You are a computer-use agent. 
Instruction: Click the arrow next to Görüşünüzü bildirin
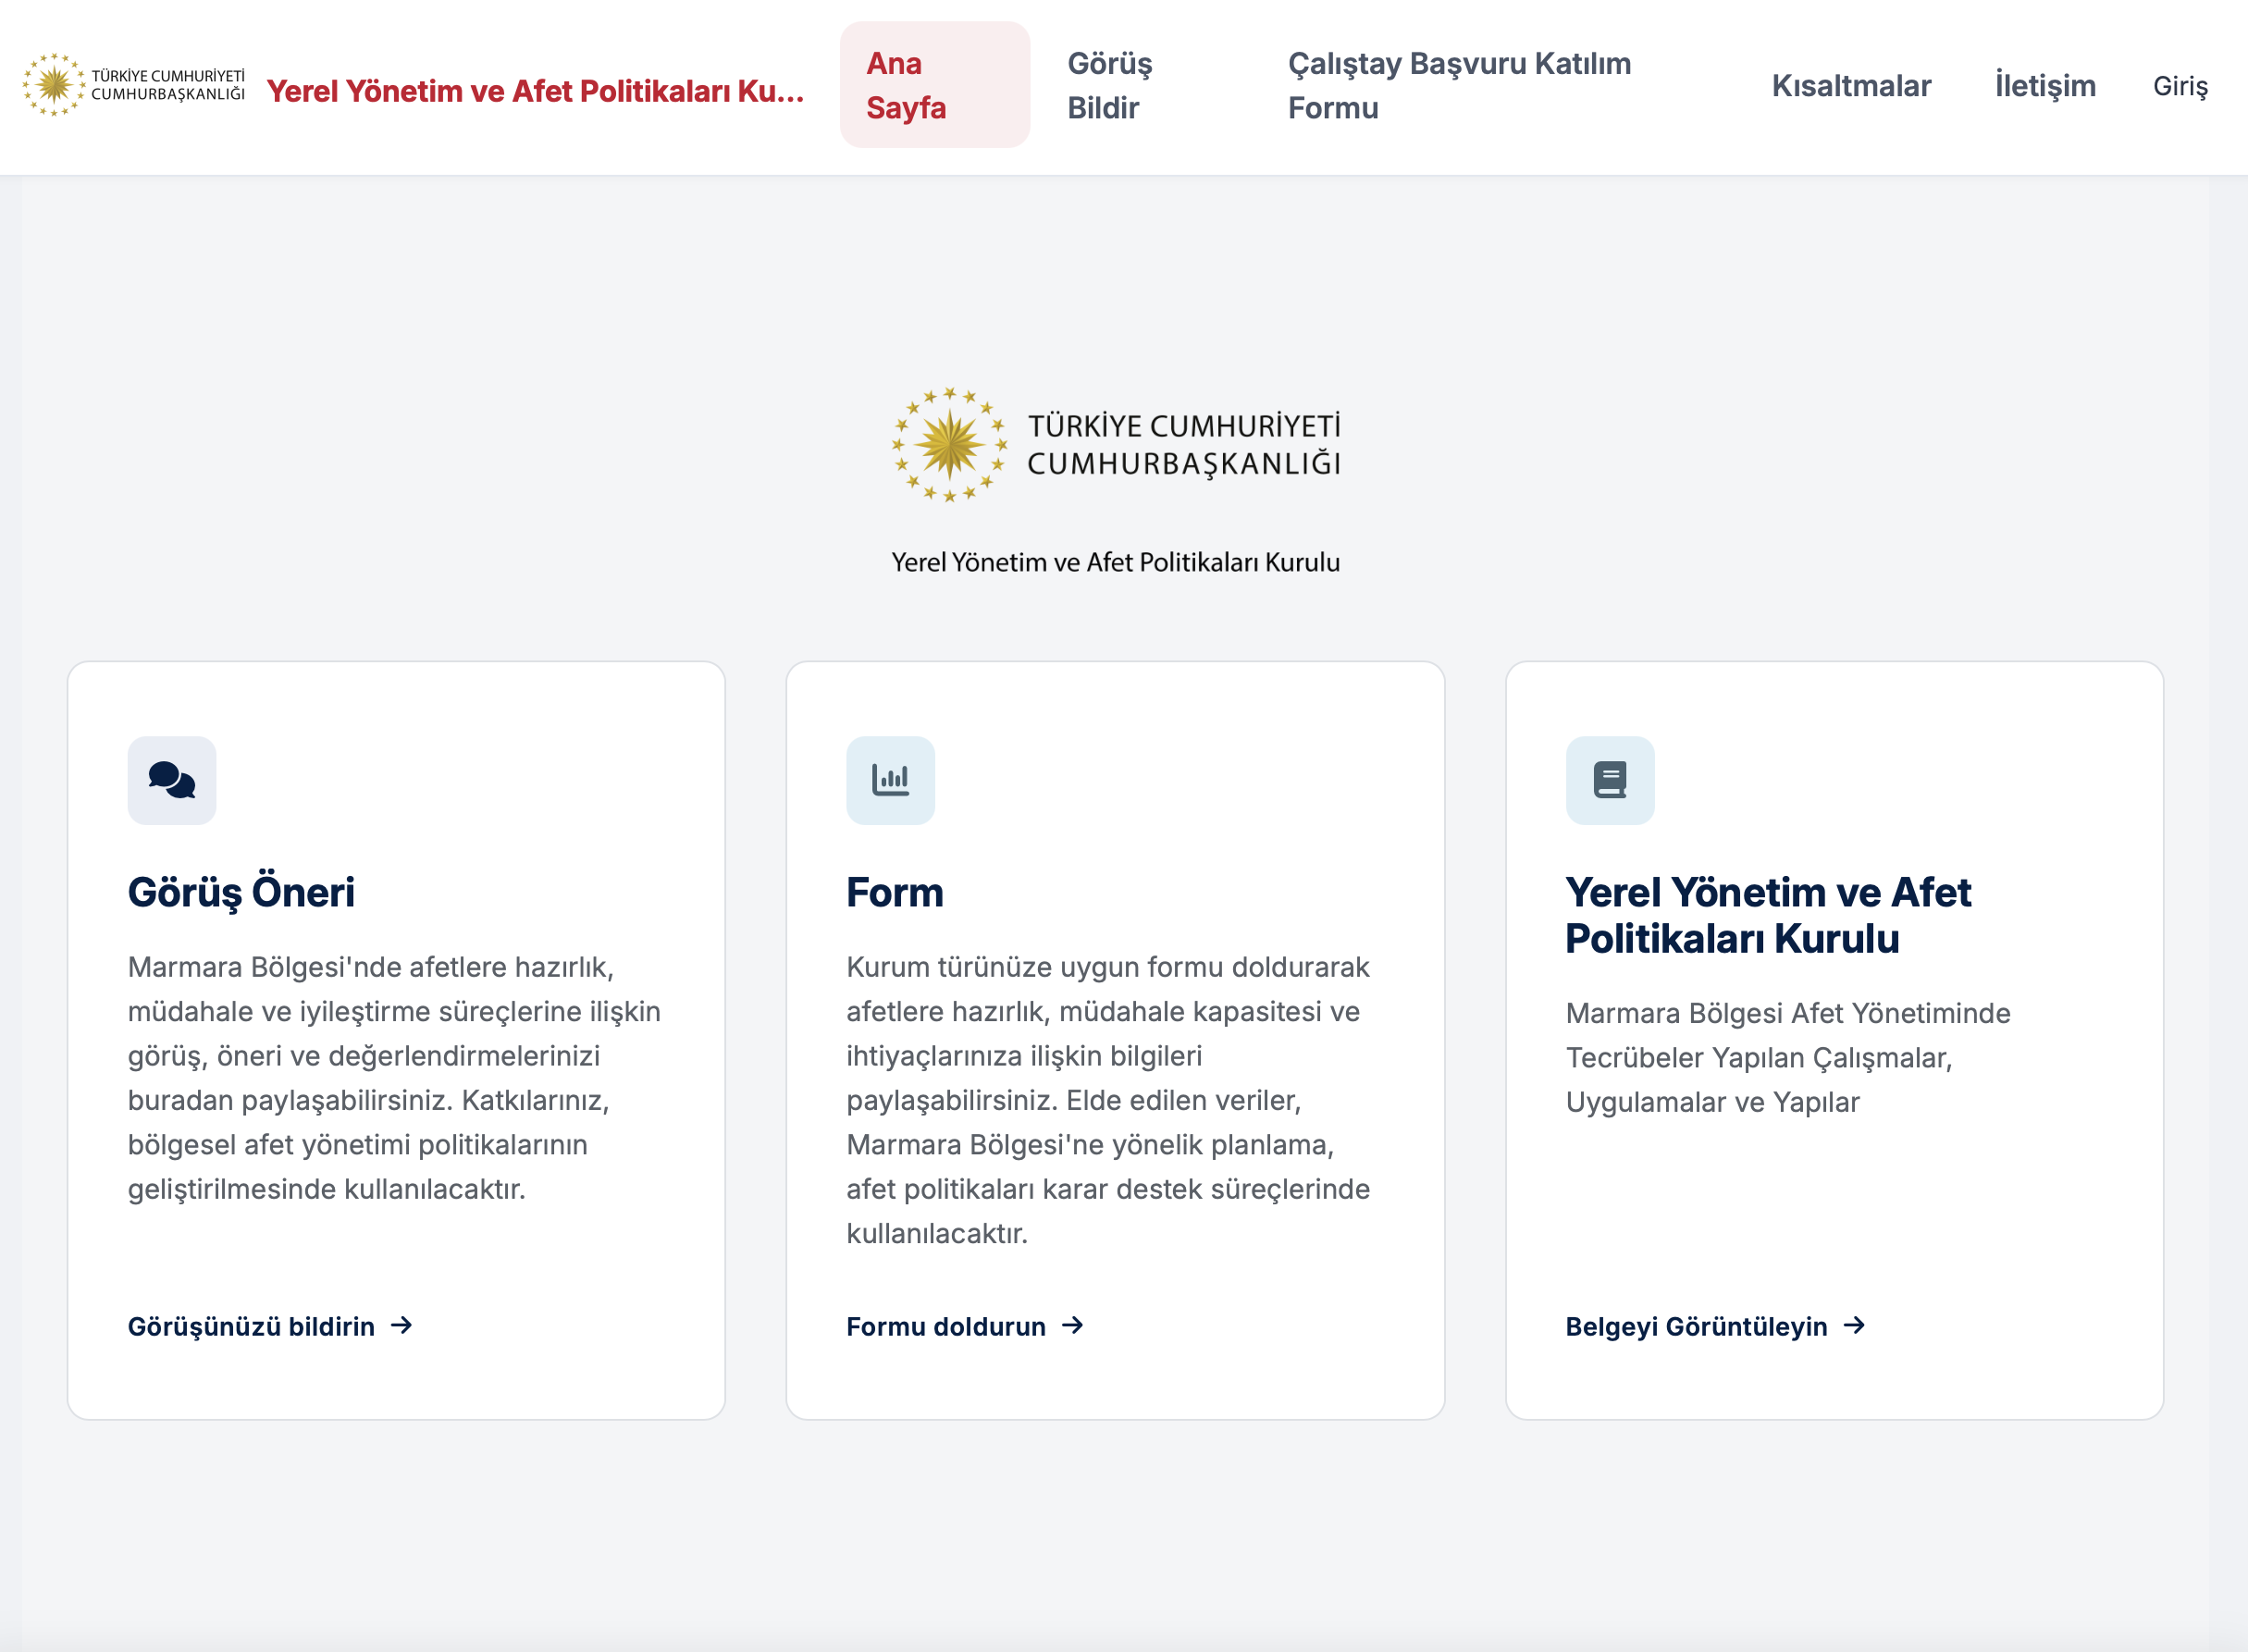pos(401,1325)
